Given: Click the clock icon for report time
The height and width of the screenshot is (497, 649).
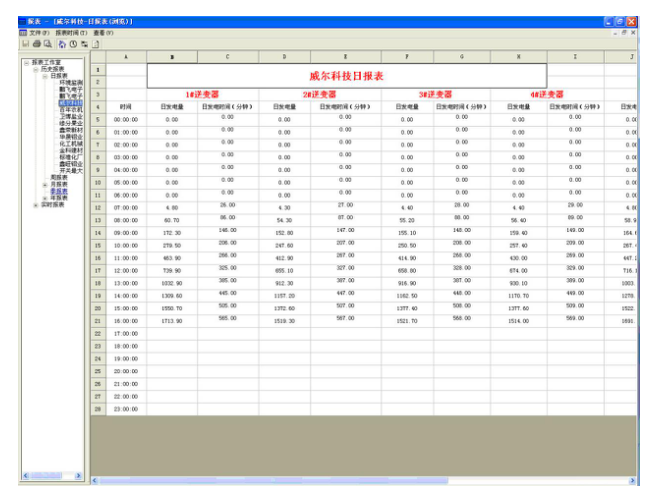Looking at the screenshot, I should tap(72, 44).
